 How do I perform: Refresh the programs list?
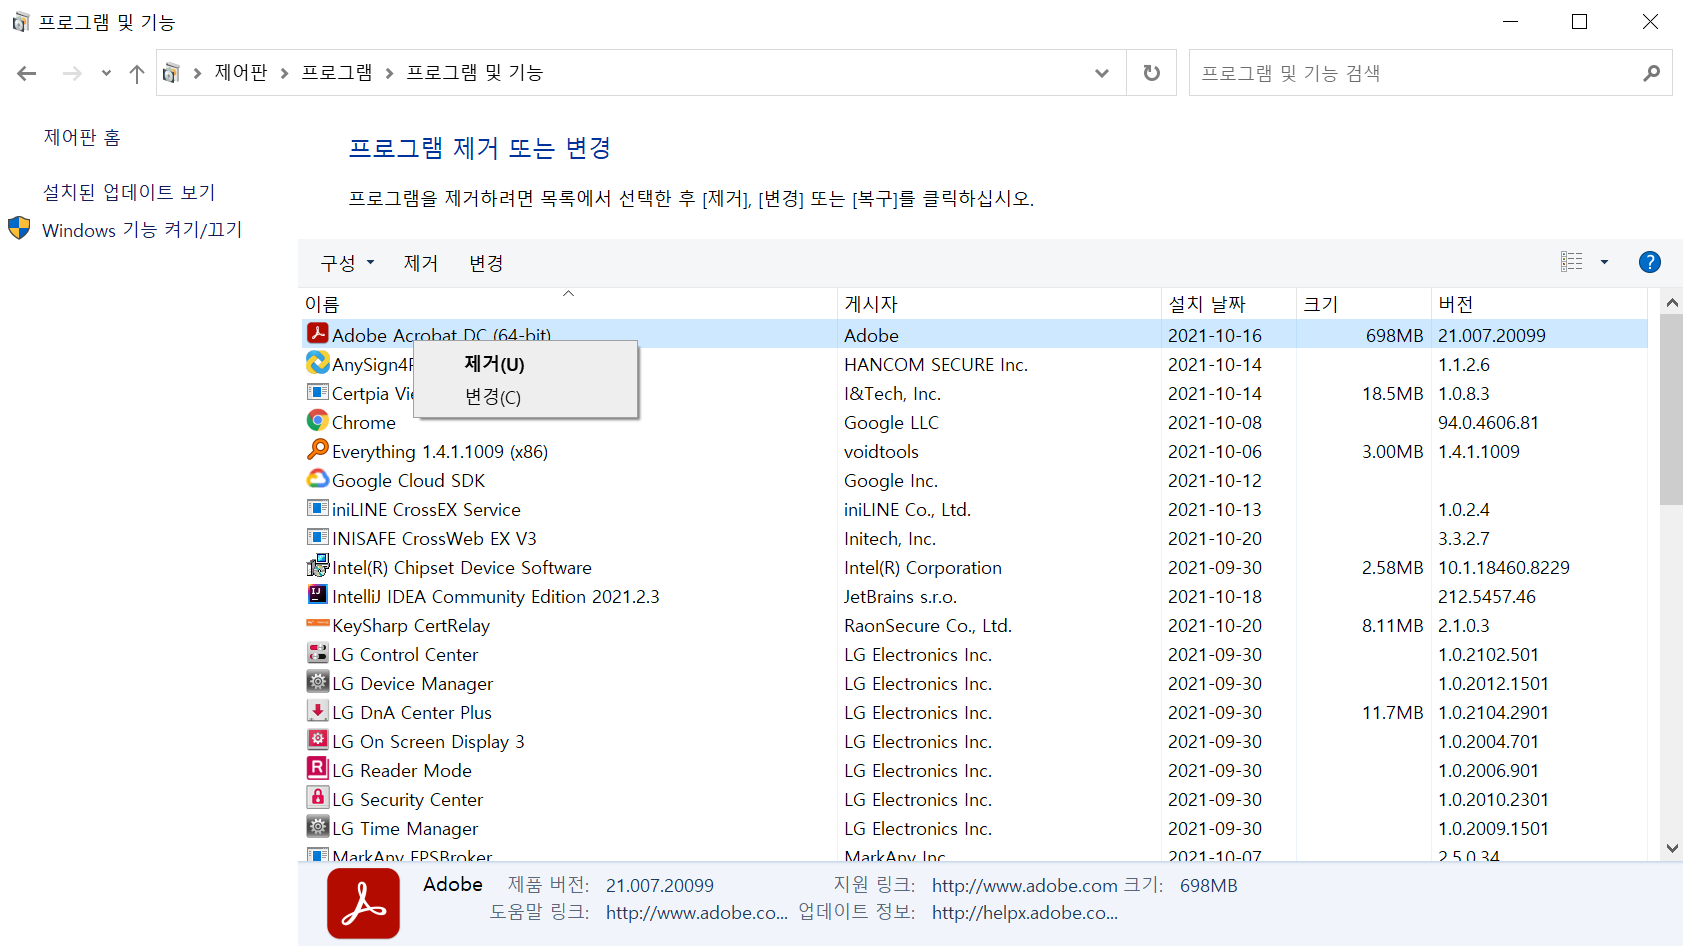click(1152, 73)
